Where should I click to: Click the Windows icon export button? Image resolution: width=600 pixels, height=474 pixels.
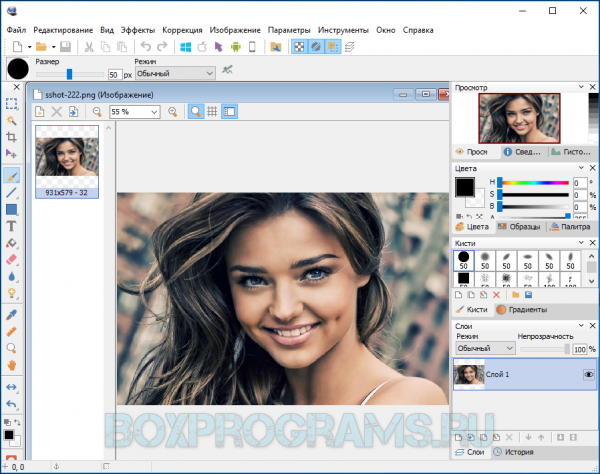[x=186, y=47]
